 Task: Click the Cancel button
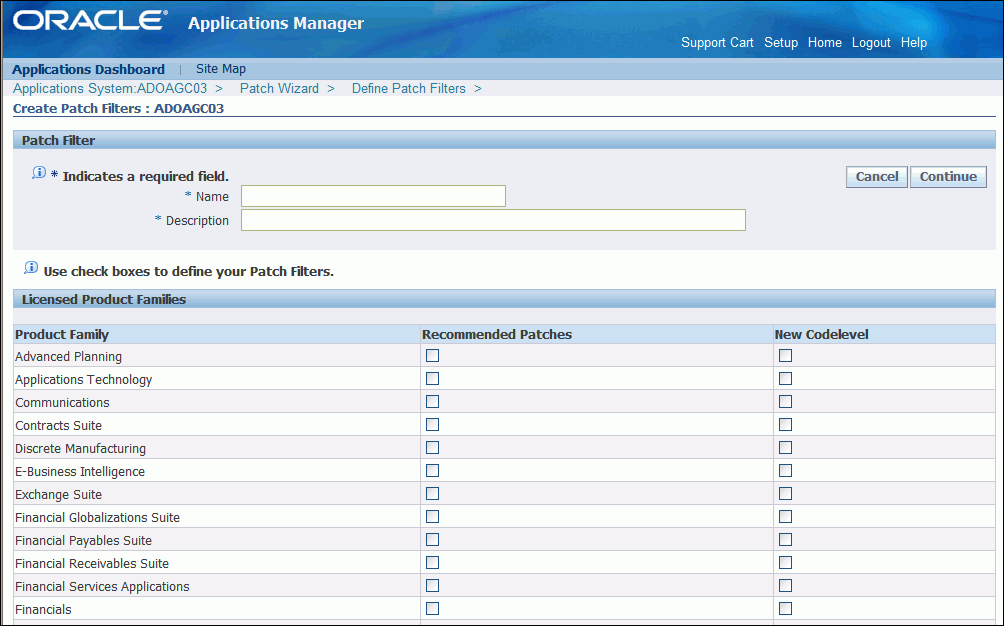877,177
